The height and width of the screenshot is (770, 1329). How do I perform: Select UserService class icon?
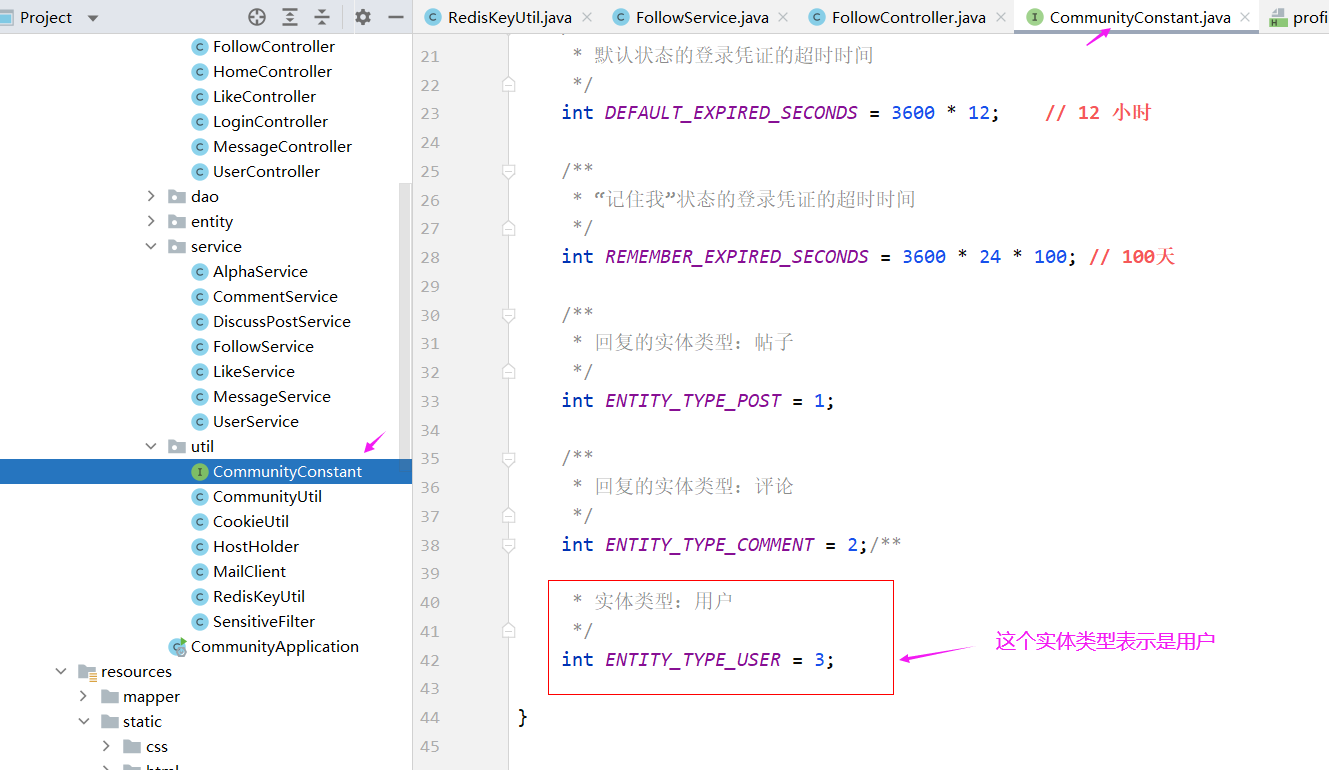point(199,421)
